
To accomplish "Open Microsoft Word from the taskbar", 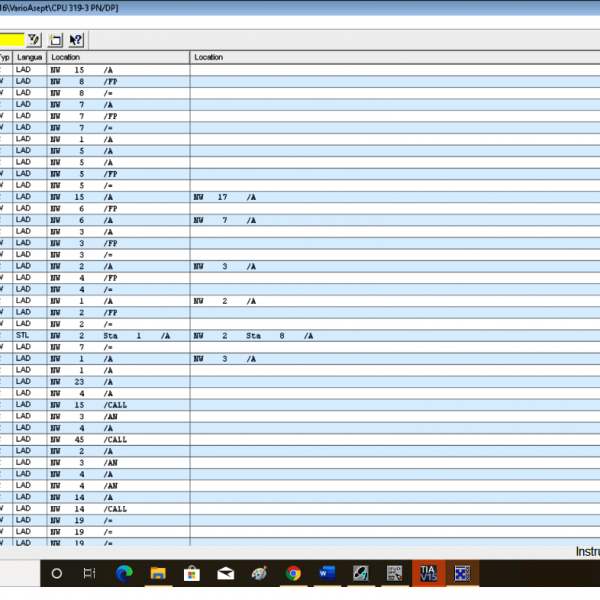I will (x=327, y=573).
